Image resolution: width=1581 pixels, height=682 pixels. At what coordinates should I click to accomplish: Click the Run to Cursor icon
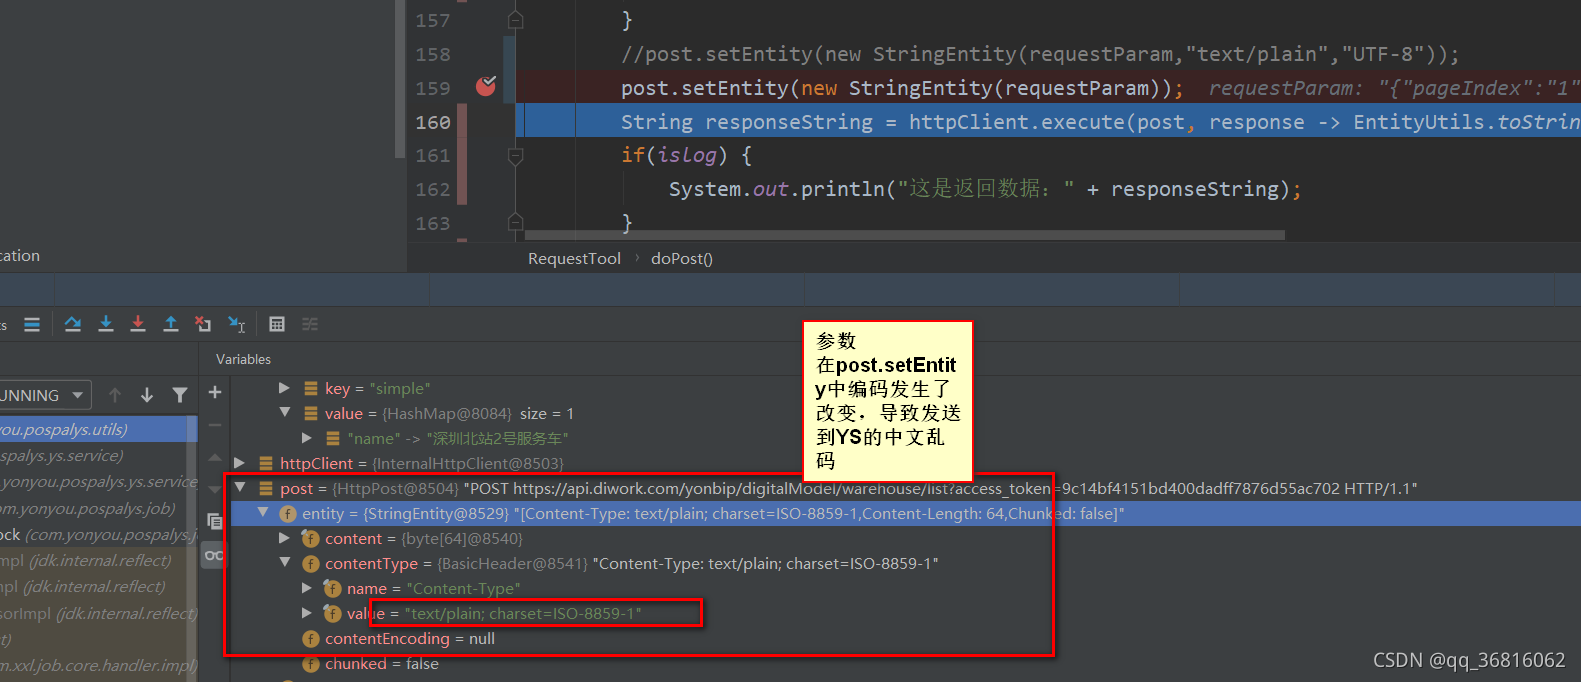pos(236,324)
